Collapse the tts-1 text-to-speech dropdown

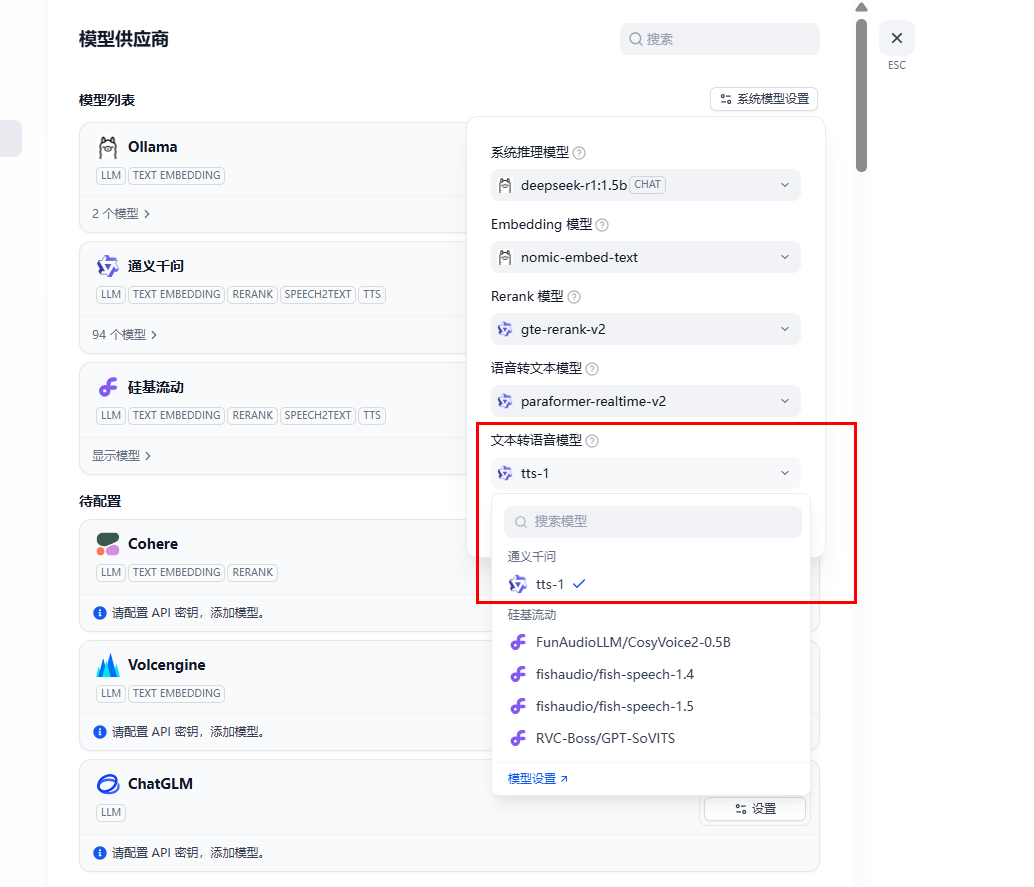click(x=646, y=473)
